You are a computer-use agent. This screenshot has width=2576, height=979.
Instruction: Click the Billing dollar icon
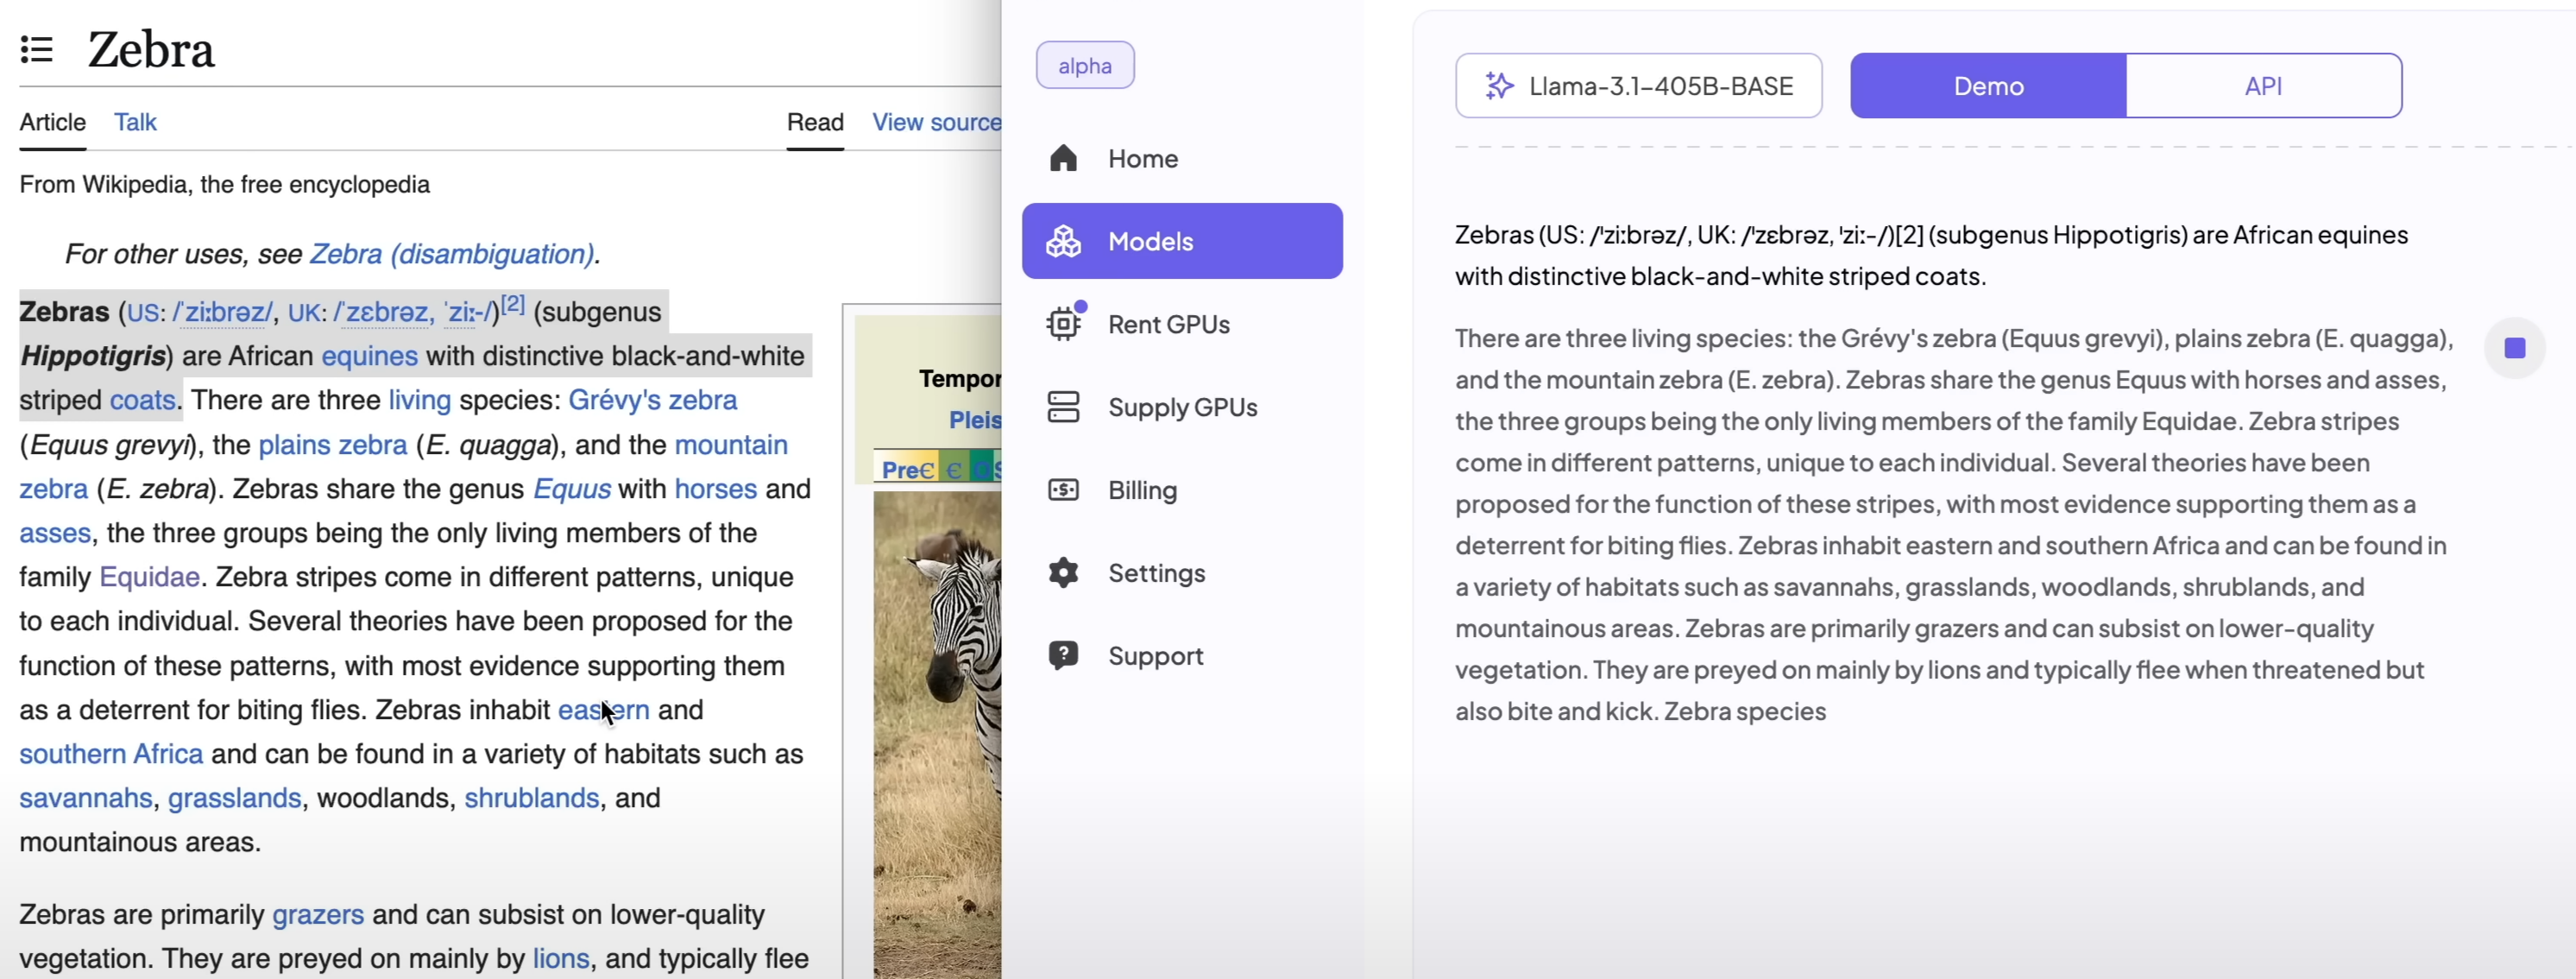tap(1063, 490)
